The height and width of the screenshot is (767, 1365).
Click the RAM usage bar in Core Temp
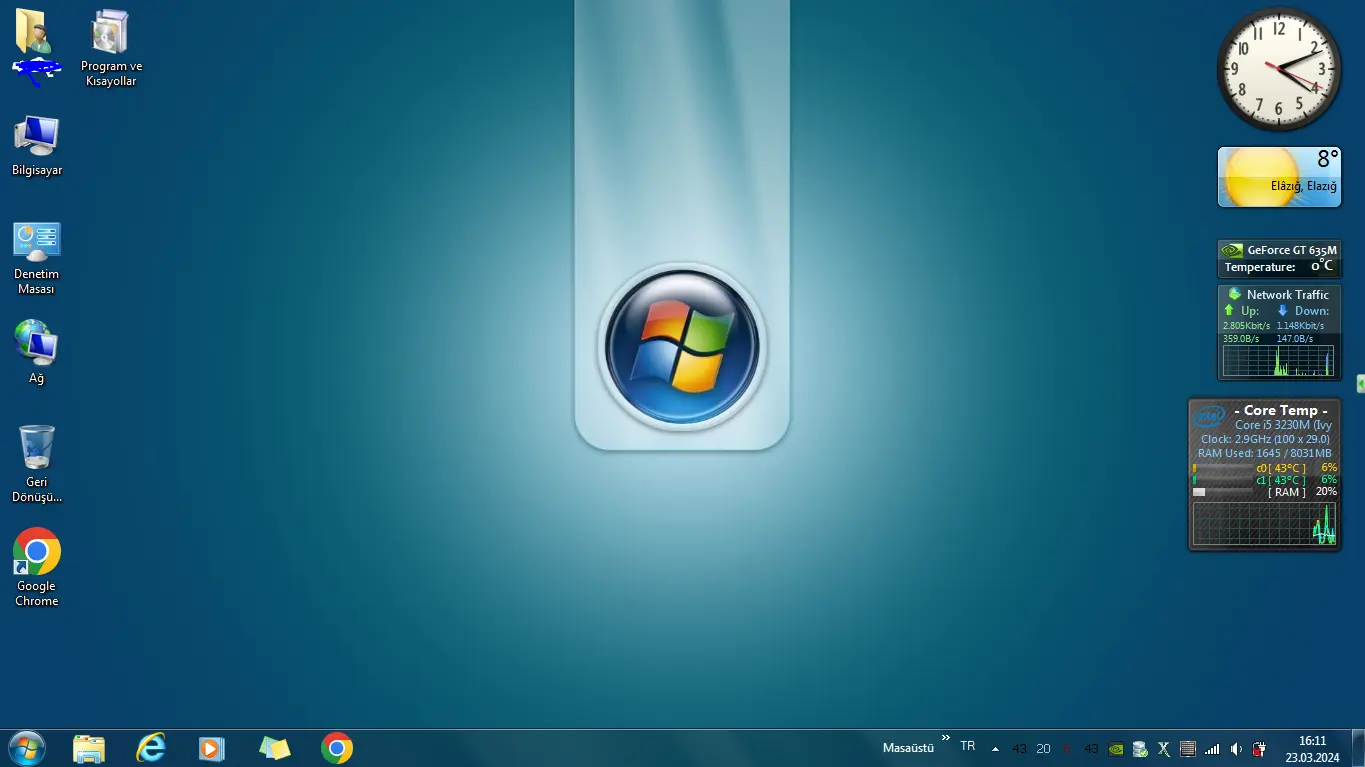1222,492
